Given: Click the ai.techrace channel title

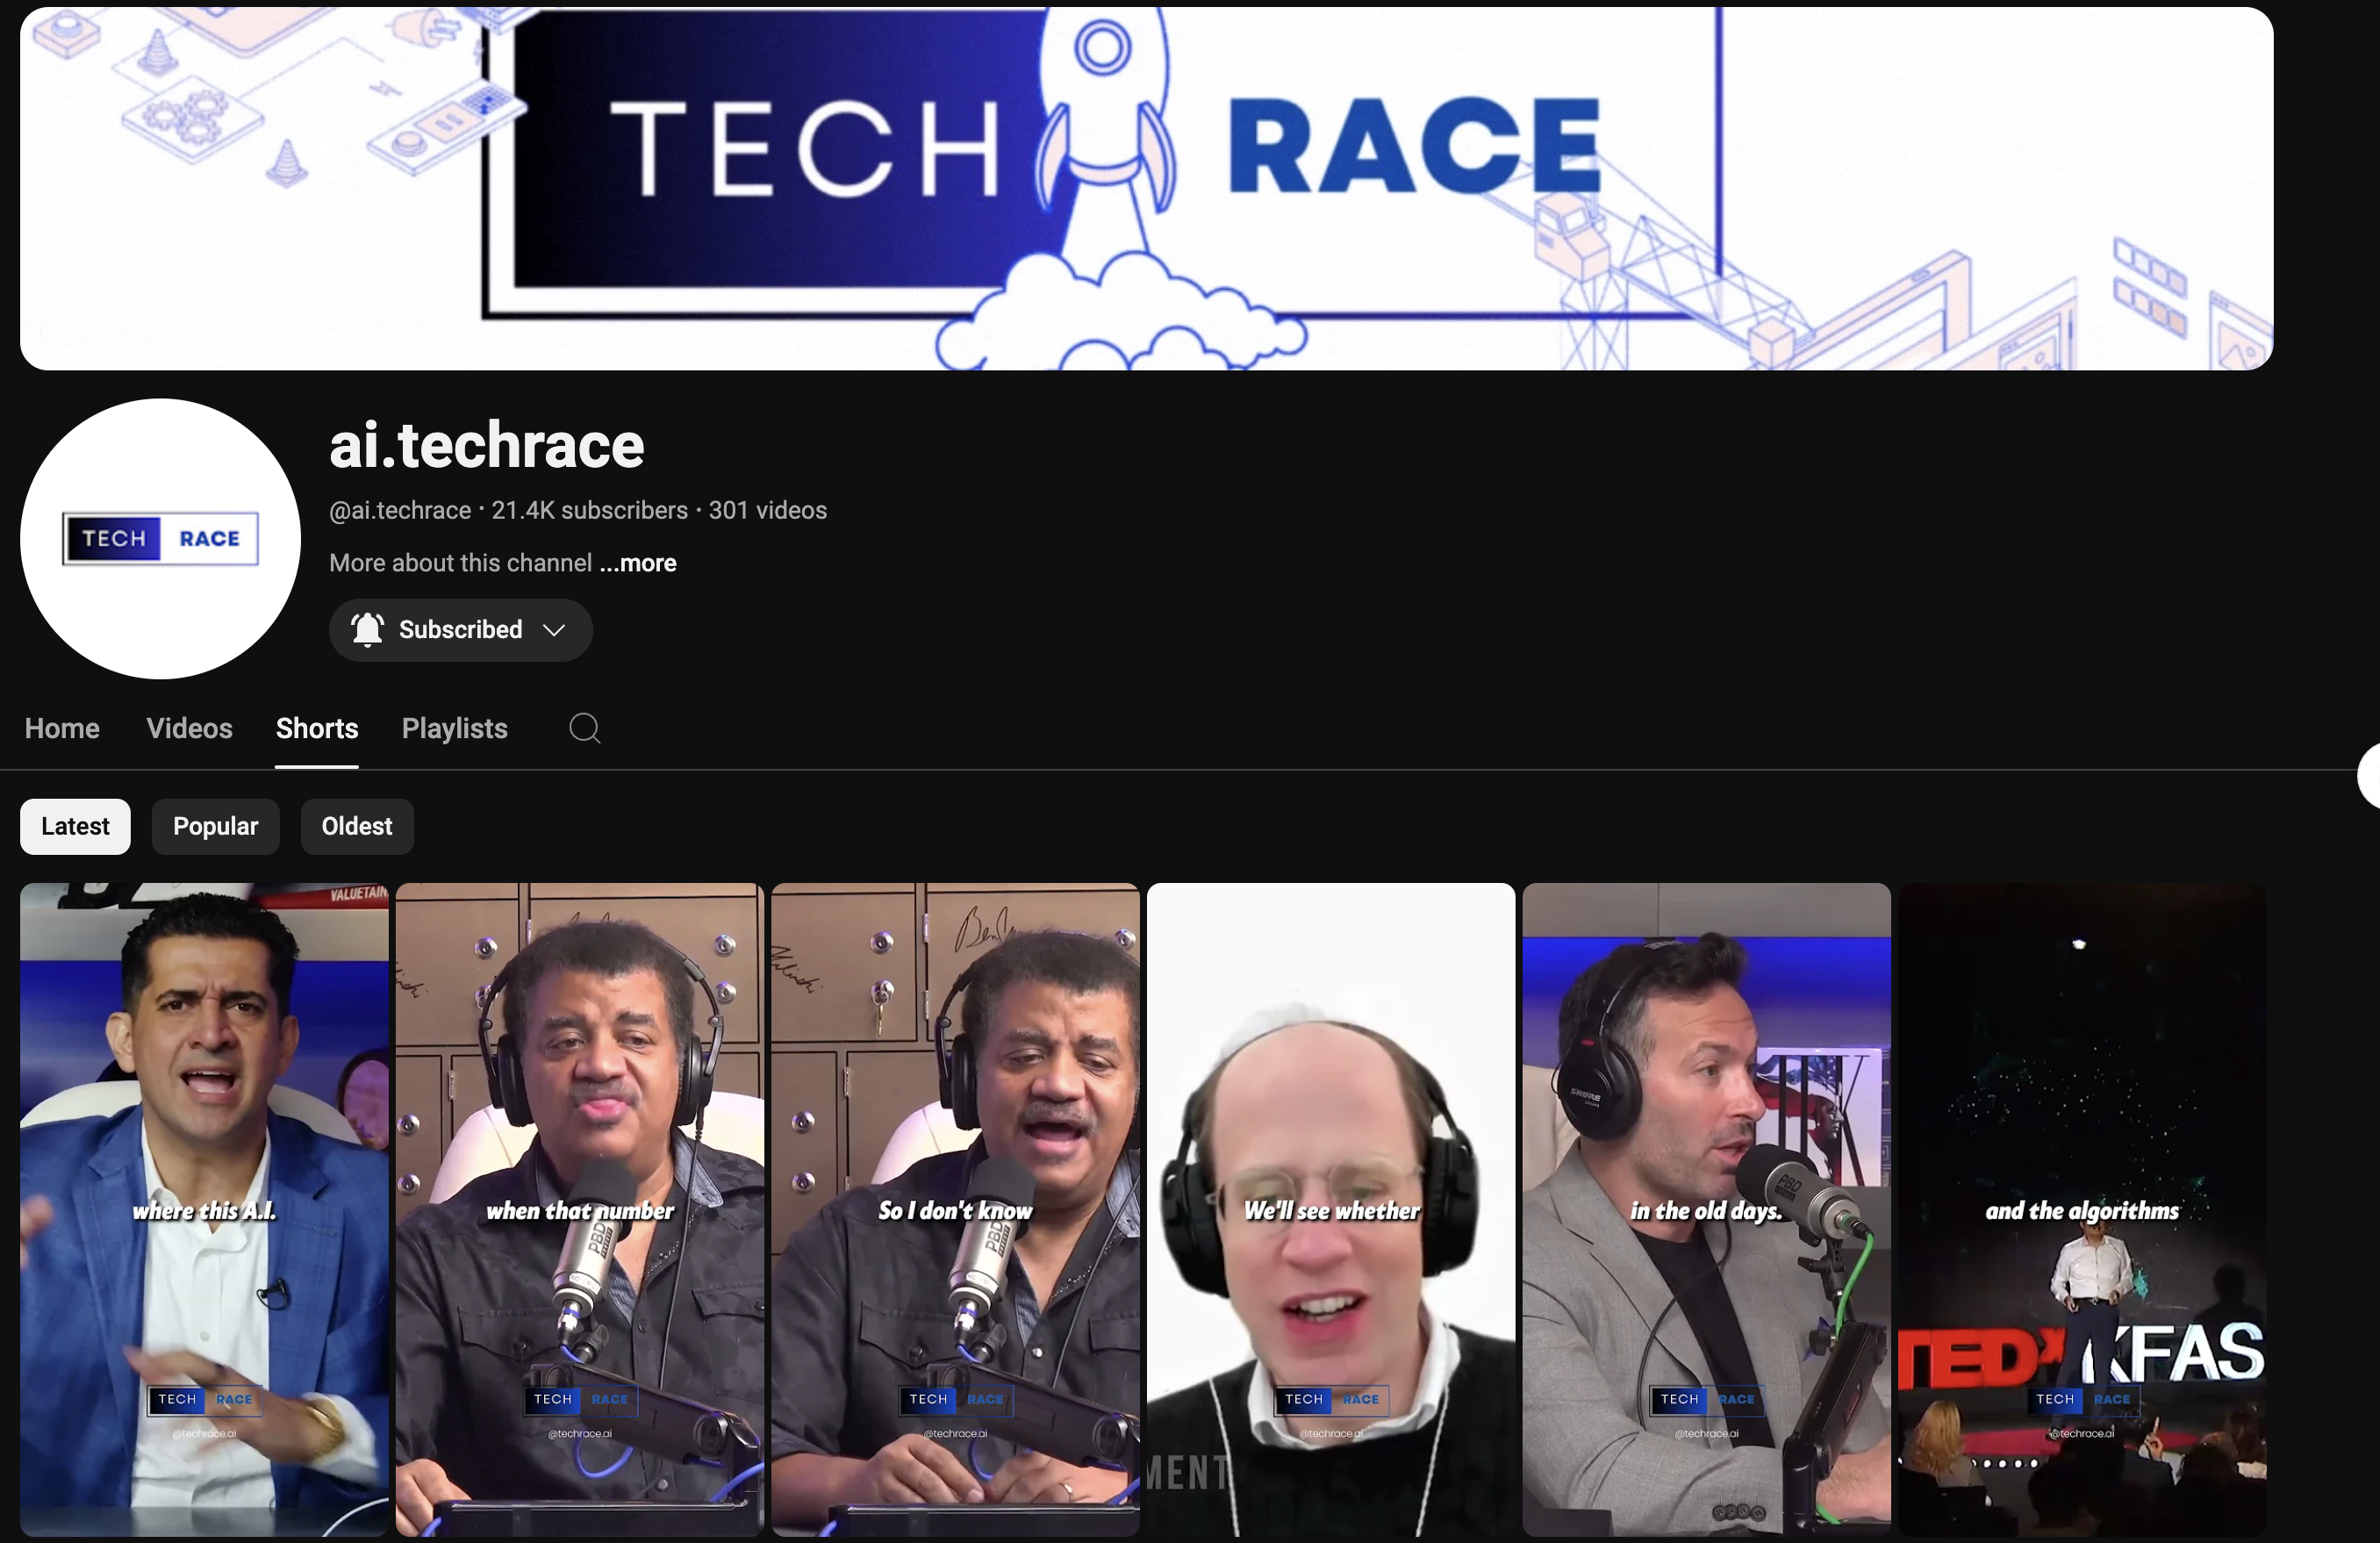Looking at the screenshot, I should pyautogui.click(x=487, y=445).
